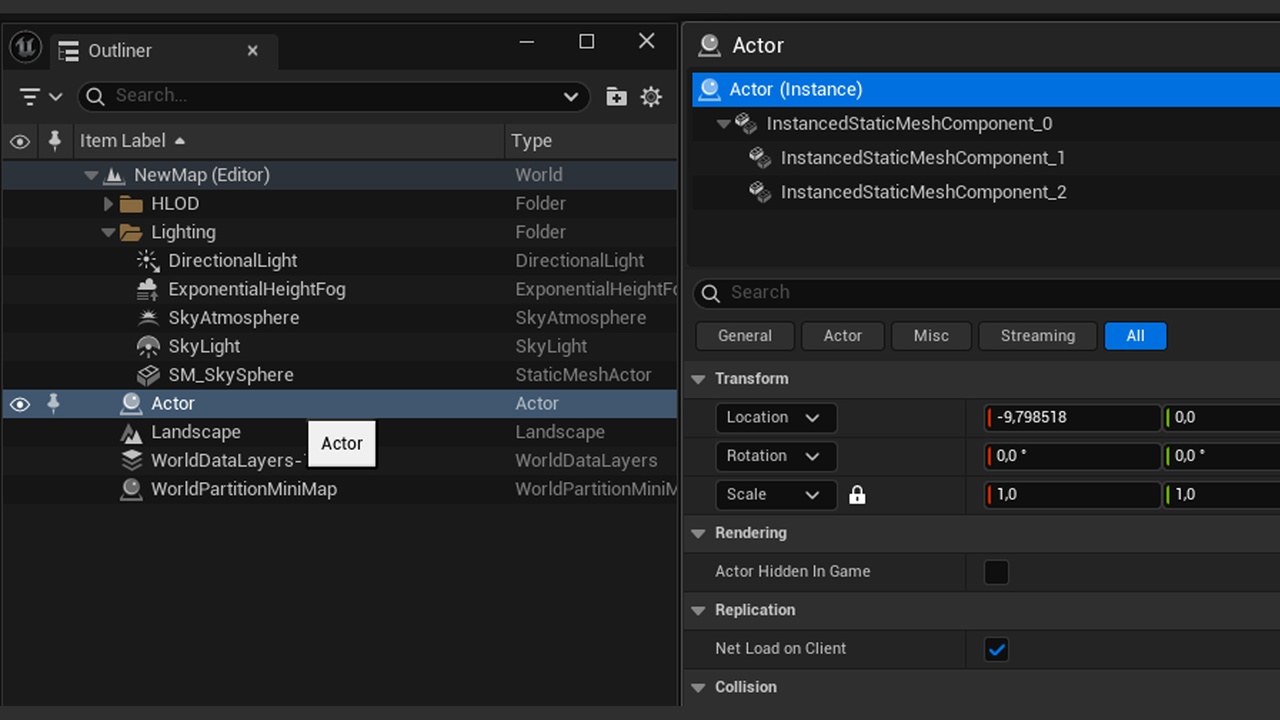Click the InstancedStaticMeshComponent_0 component icon
Viewport: 1280px width, 720px height.
point(746,124)
